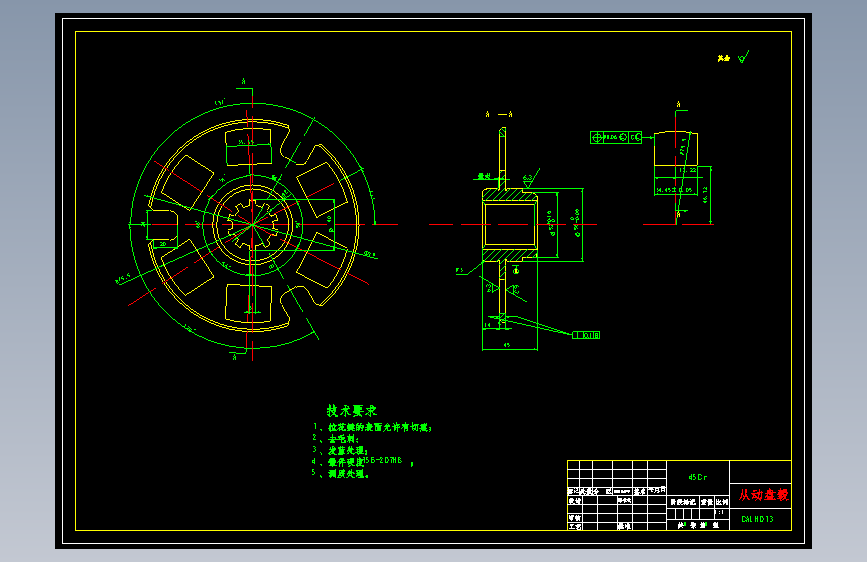867x562 pixels.
Task: Click technical requirement line 2 去毛刺
Action: [335, 439]
